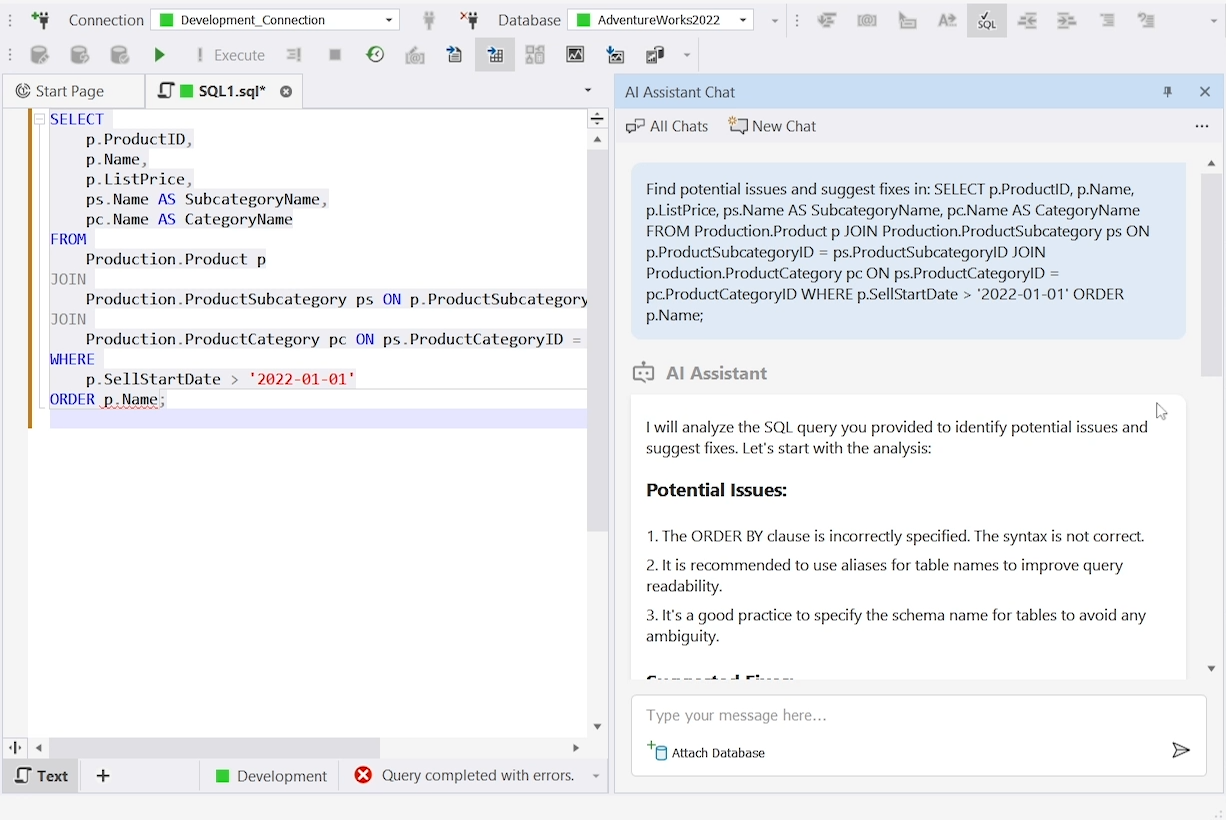Click the database icon with pencil badge
1226x820 pixels.
tap(39, 55)
